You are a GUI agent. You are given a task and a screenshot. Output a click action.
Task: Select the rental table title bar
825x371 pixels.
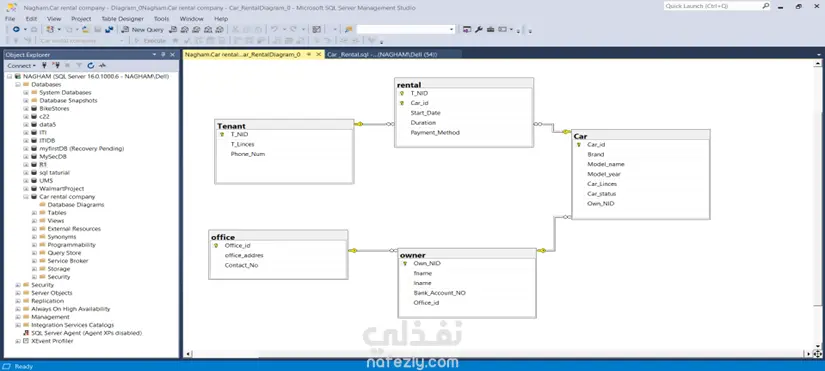(x=464, y=84)
